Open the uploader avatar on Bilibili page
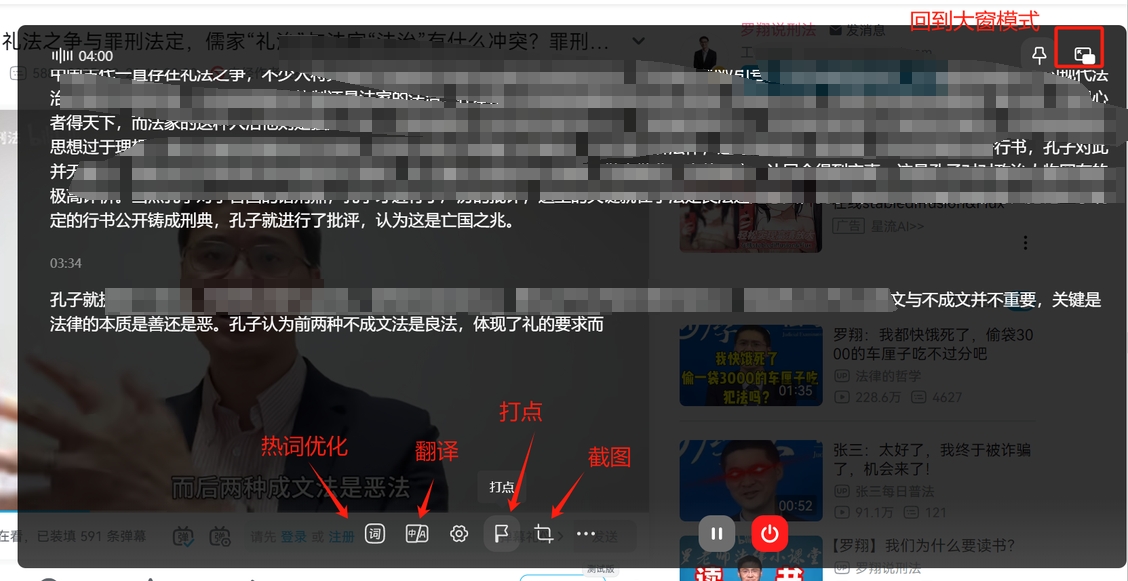This screenshot has width=1128, height=581. point(705,52)
